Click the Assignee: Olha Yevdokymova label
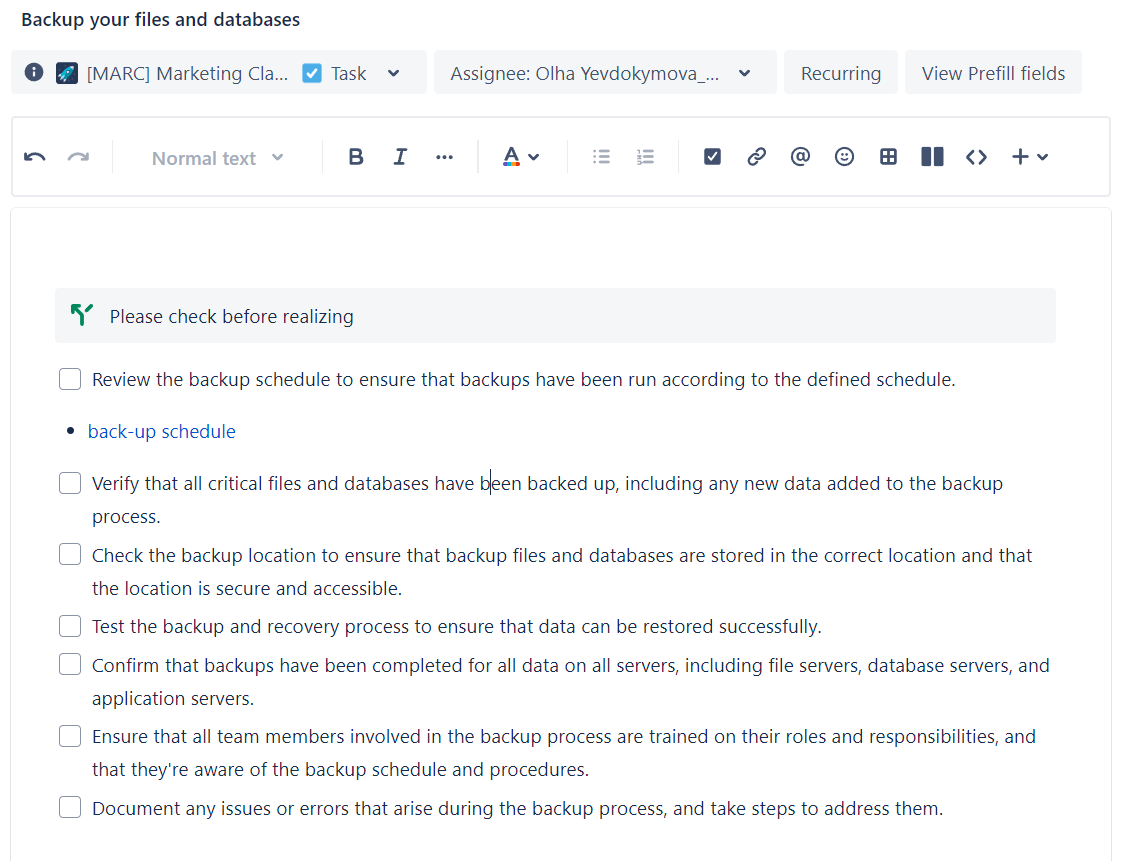The height and width of the screenshot is (861, 1125). click(585, 73)
